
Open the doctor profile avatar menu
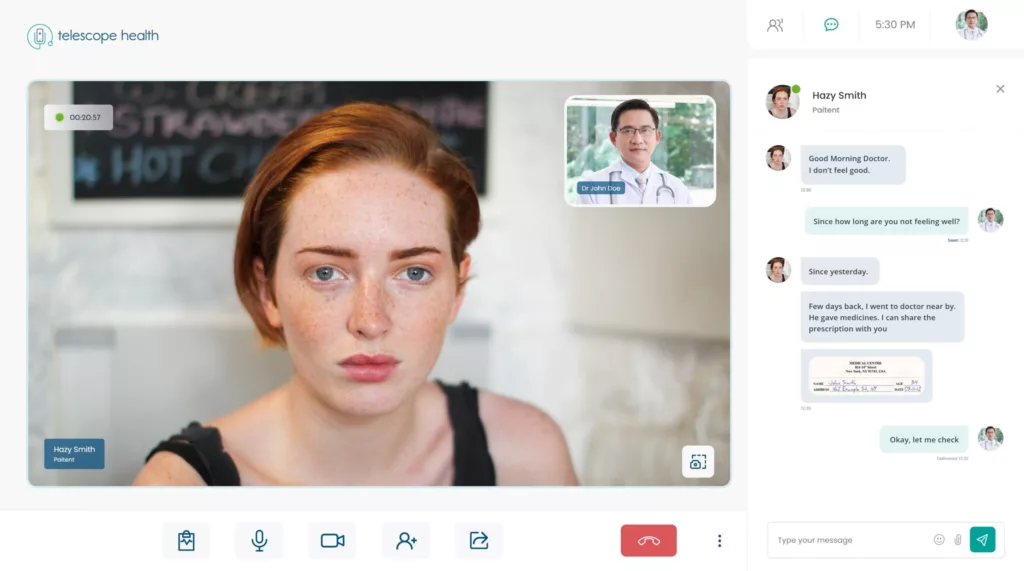[x=971, y=25]
